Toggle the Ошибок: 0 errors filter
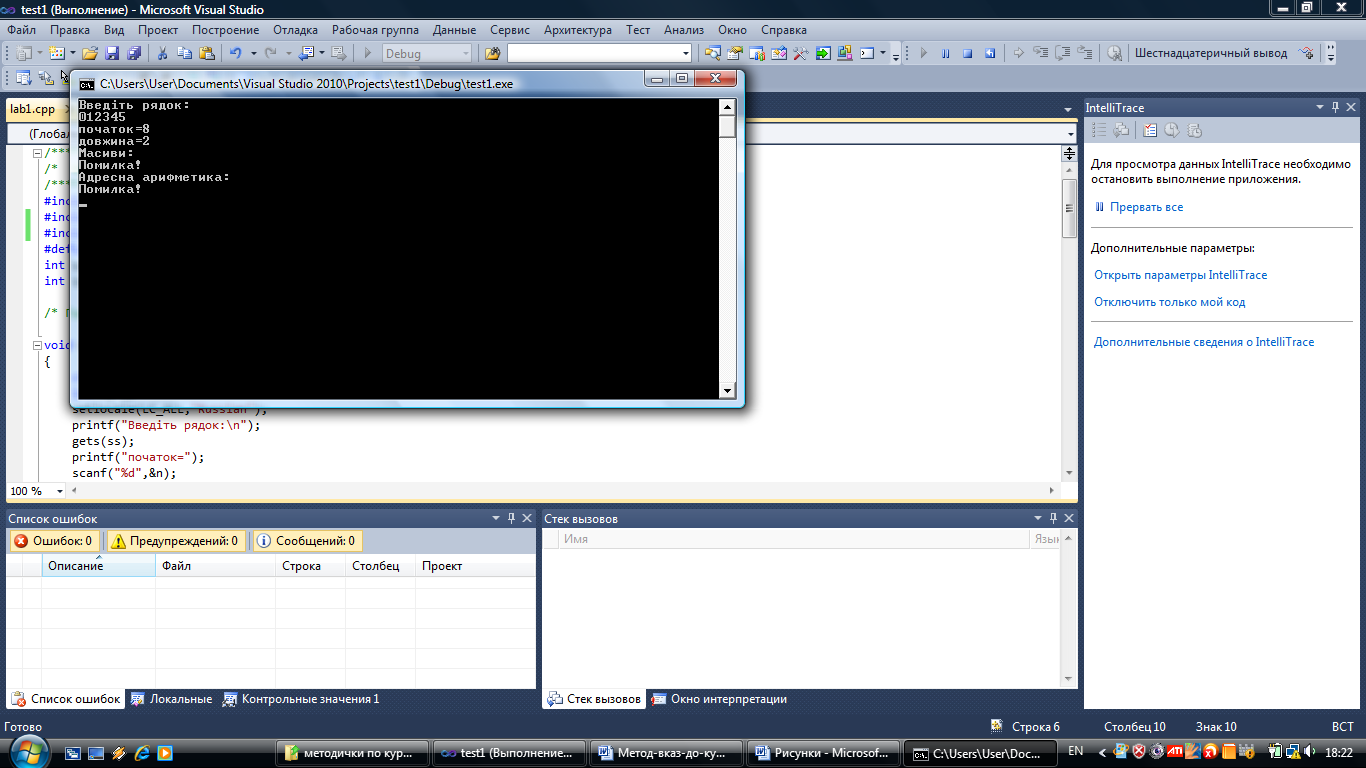Screen dimensions: 1366x768 point(54,541)
